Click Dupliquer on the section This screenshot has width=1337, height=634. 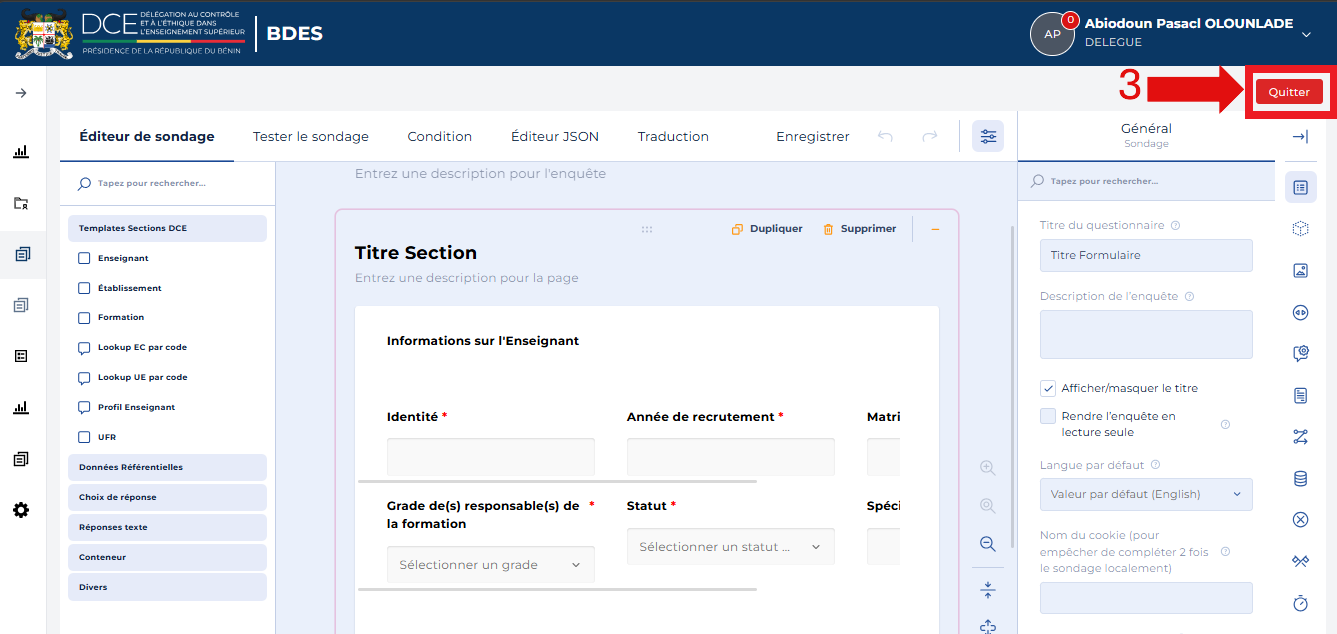767,229
